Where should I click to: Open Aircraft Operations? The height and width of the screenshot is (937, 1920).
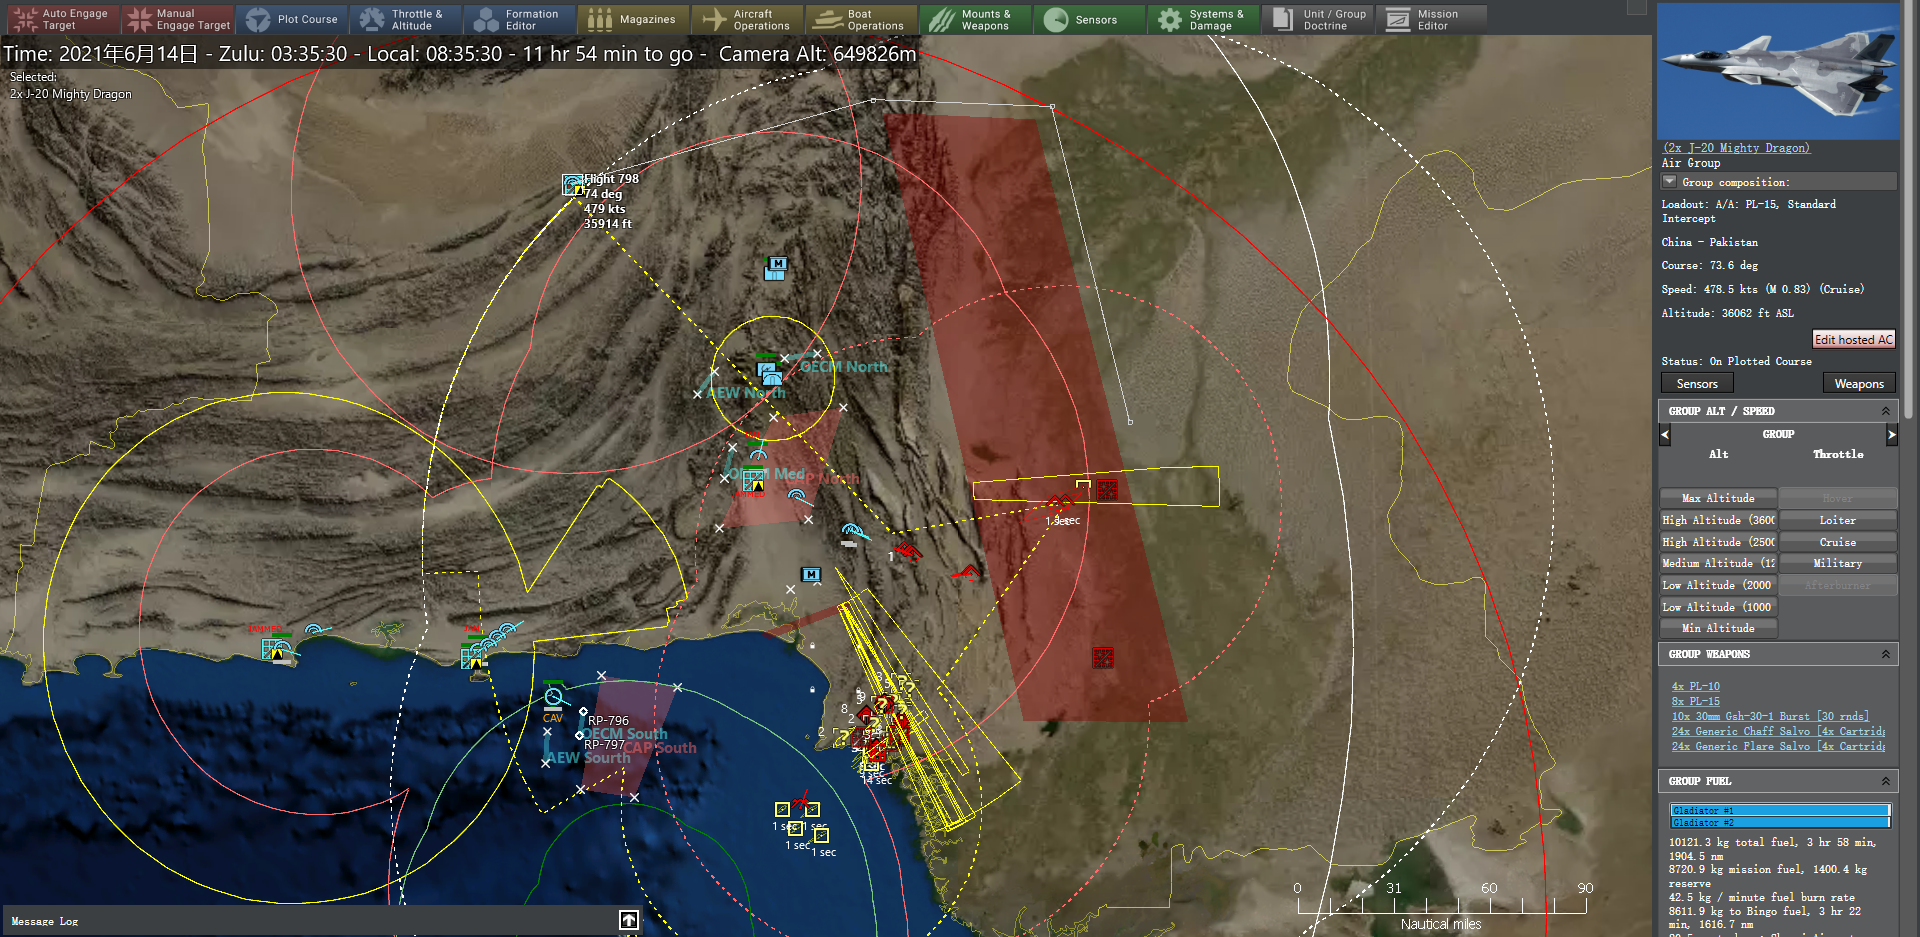point(748,19)
